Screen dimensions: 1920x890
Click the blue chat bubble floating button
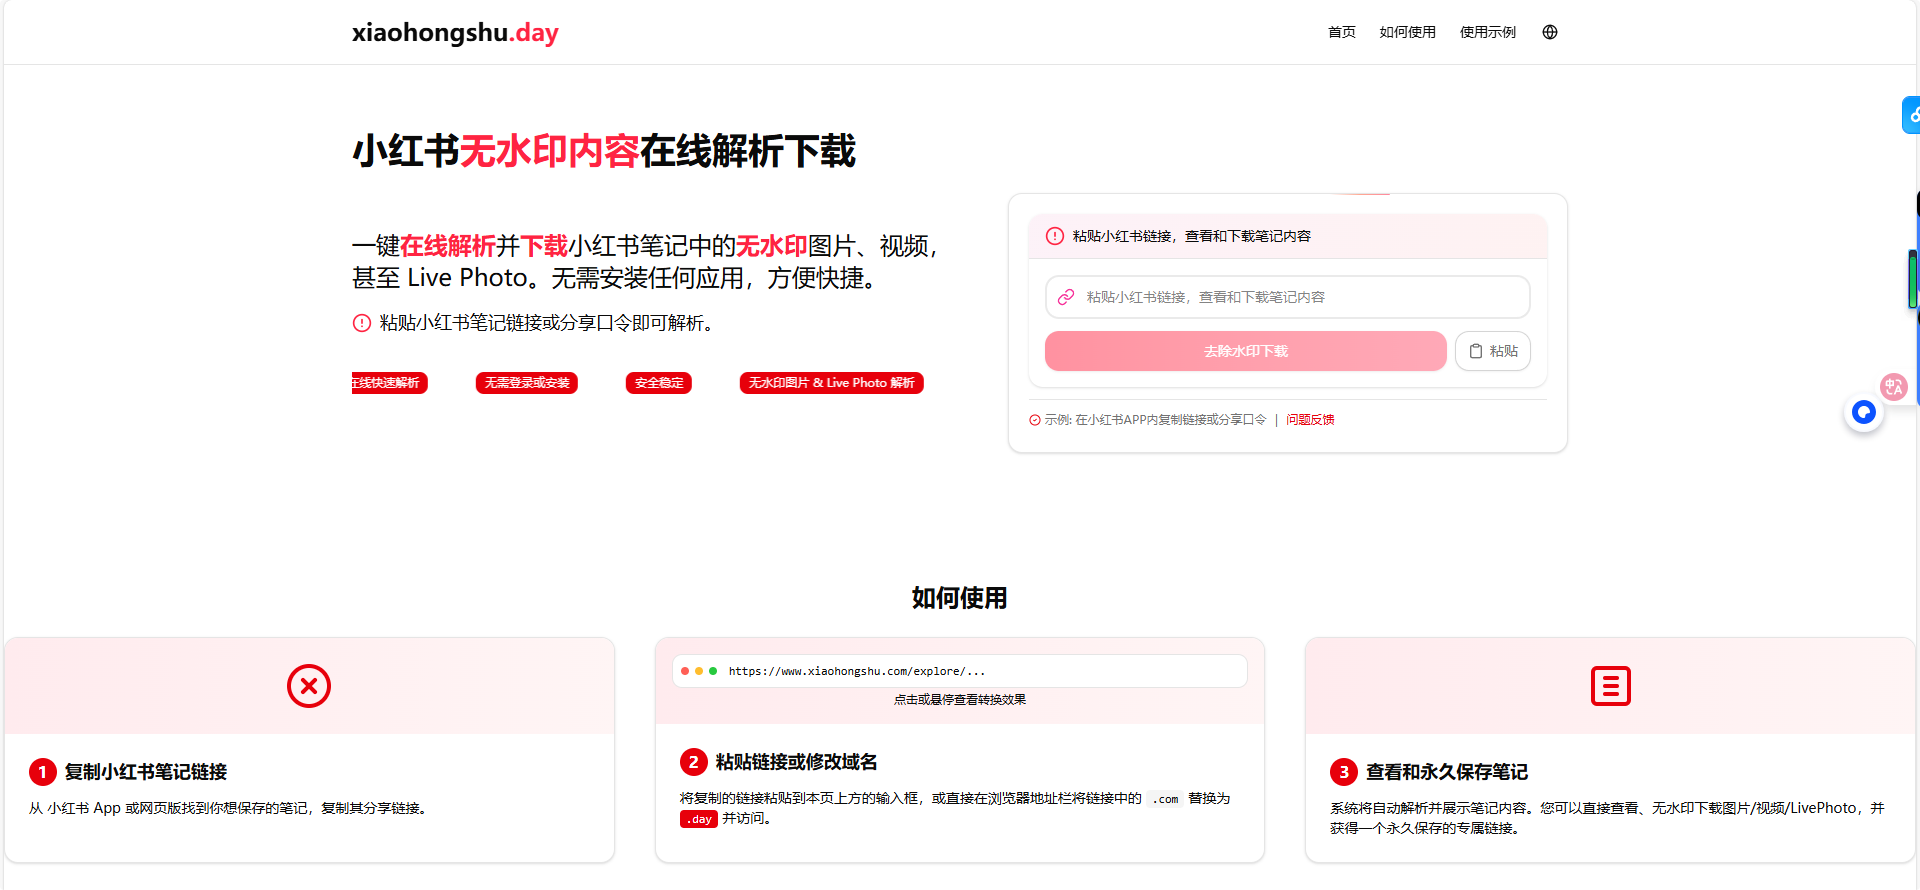1864,412
